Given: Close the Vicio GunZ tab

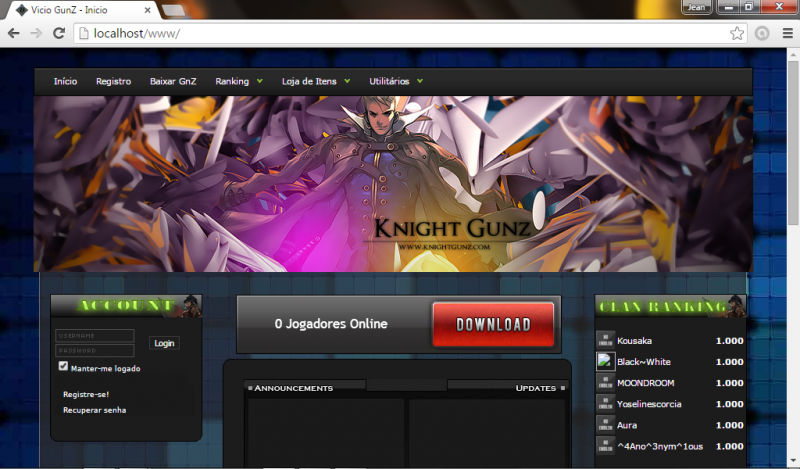Looking at the screenshot, I should [147, 10].
